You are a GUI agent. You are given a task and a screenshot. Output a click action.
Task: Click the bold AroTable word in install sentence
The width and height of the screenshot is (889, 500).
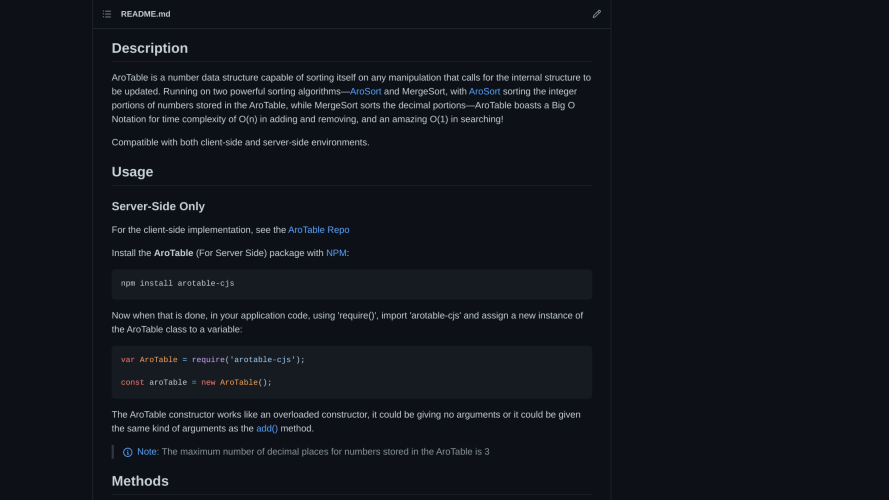tap(173, 253)
